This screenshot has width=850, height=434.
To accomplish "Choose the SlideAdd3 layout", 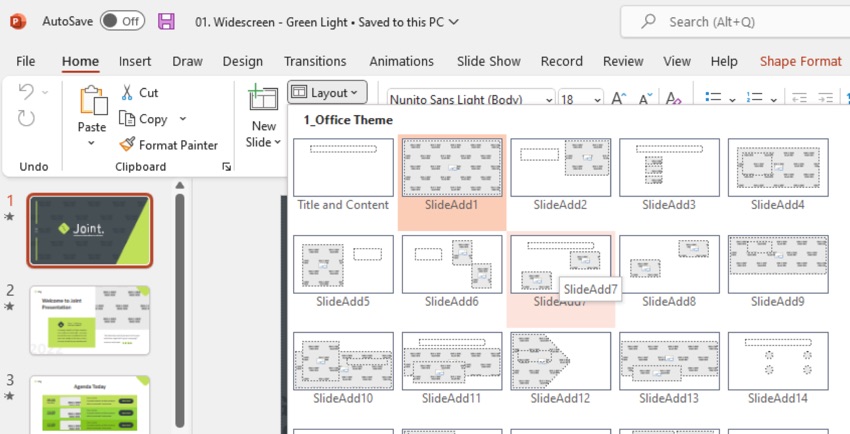I will click(x=669, y=174).
